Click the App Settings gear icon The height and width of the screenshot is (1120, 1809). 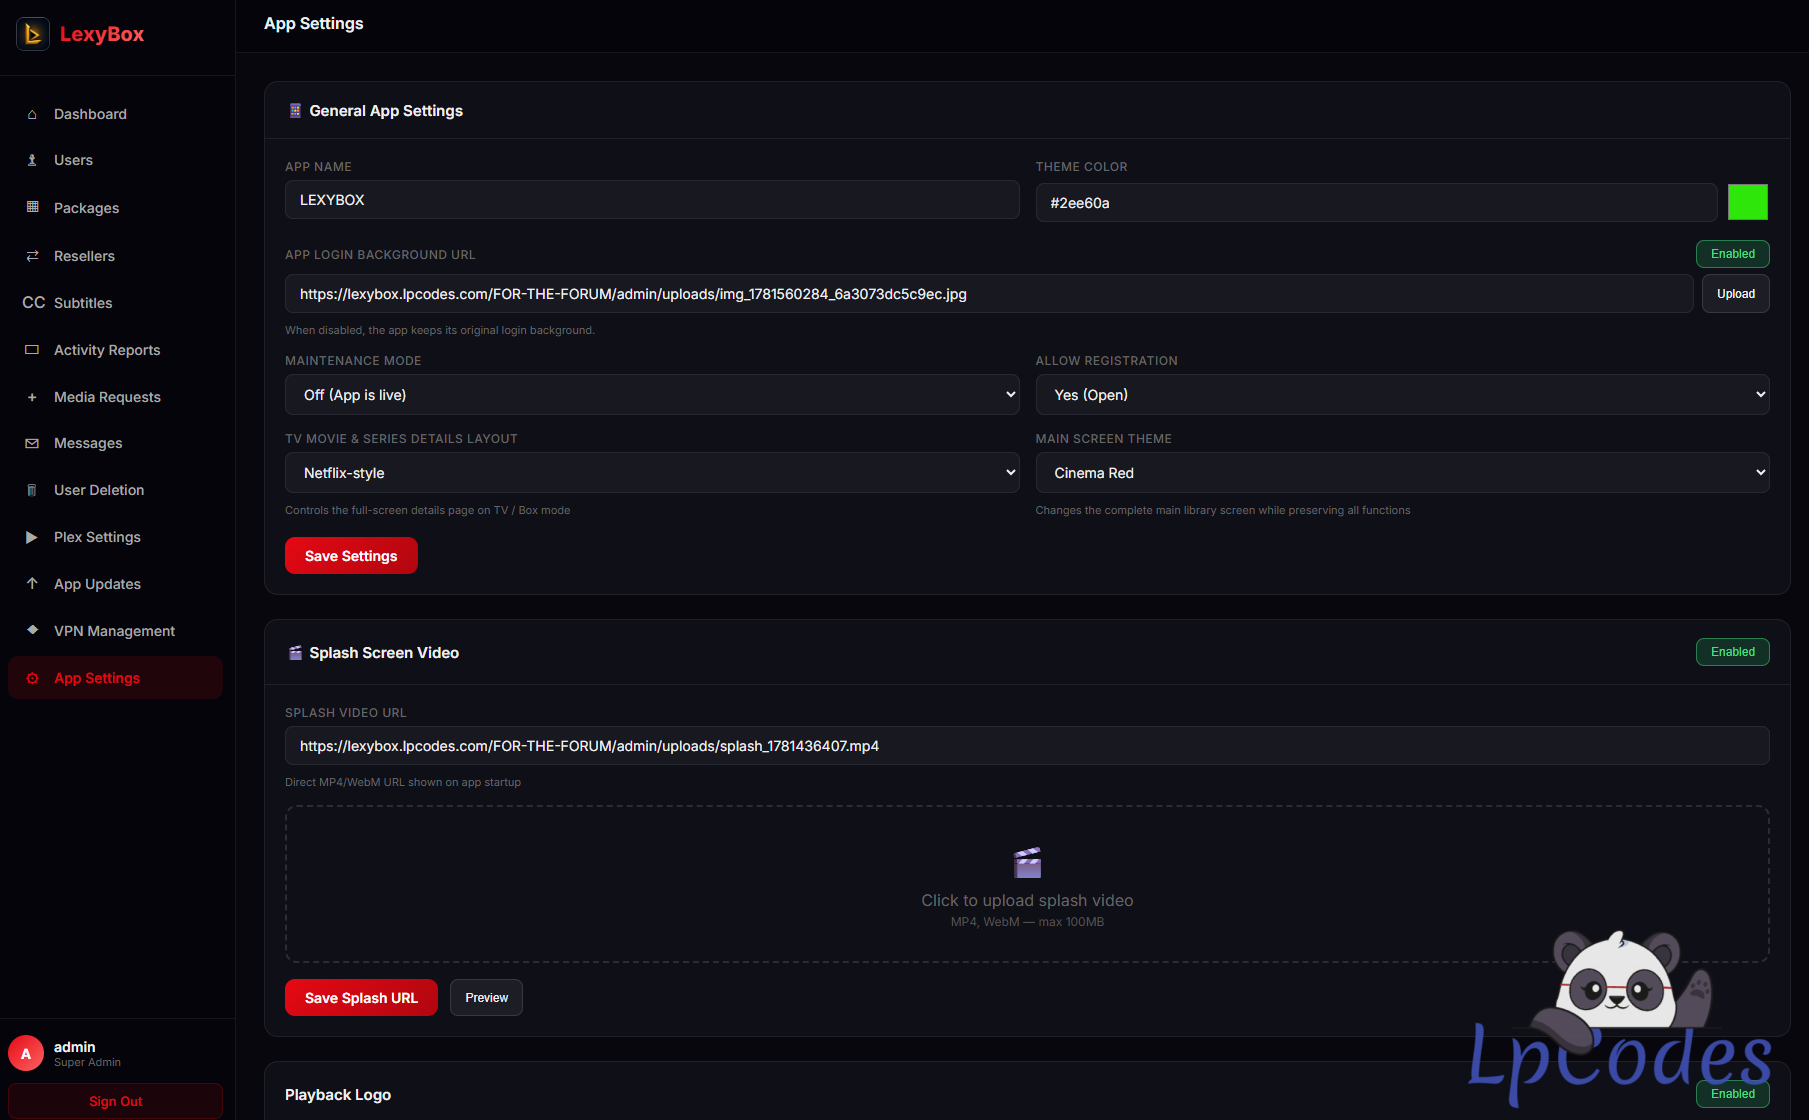[x=32, y=678]
